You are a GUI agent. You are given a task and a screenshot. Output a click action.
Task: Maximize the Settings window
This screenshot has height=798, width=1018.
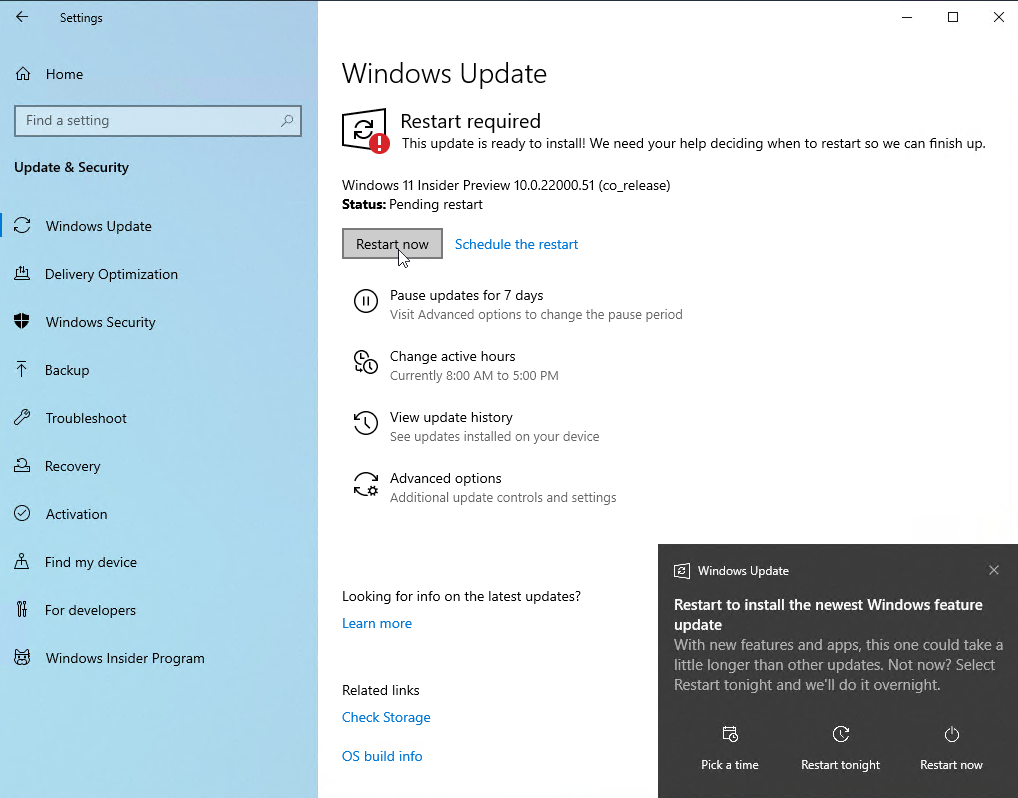953,18
